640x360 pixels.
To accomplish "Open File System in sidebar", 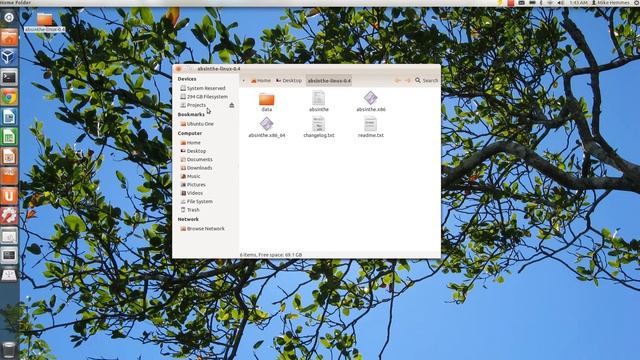I will click(196, 201).
